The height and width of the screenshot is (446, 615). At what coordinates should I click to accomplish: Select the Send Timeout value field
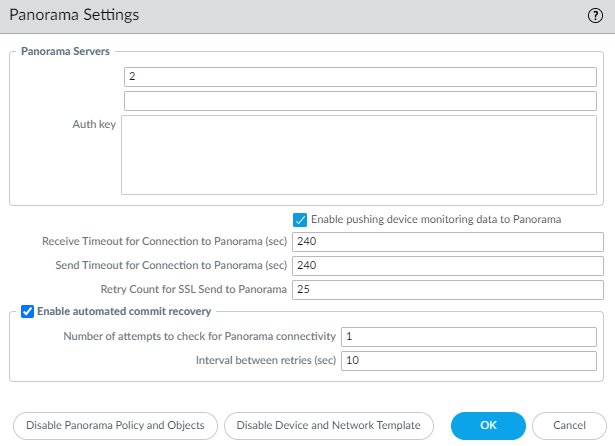[446, 265]
